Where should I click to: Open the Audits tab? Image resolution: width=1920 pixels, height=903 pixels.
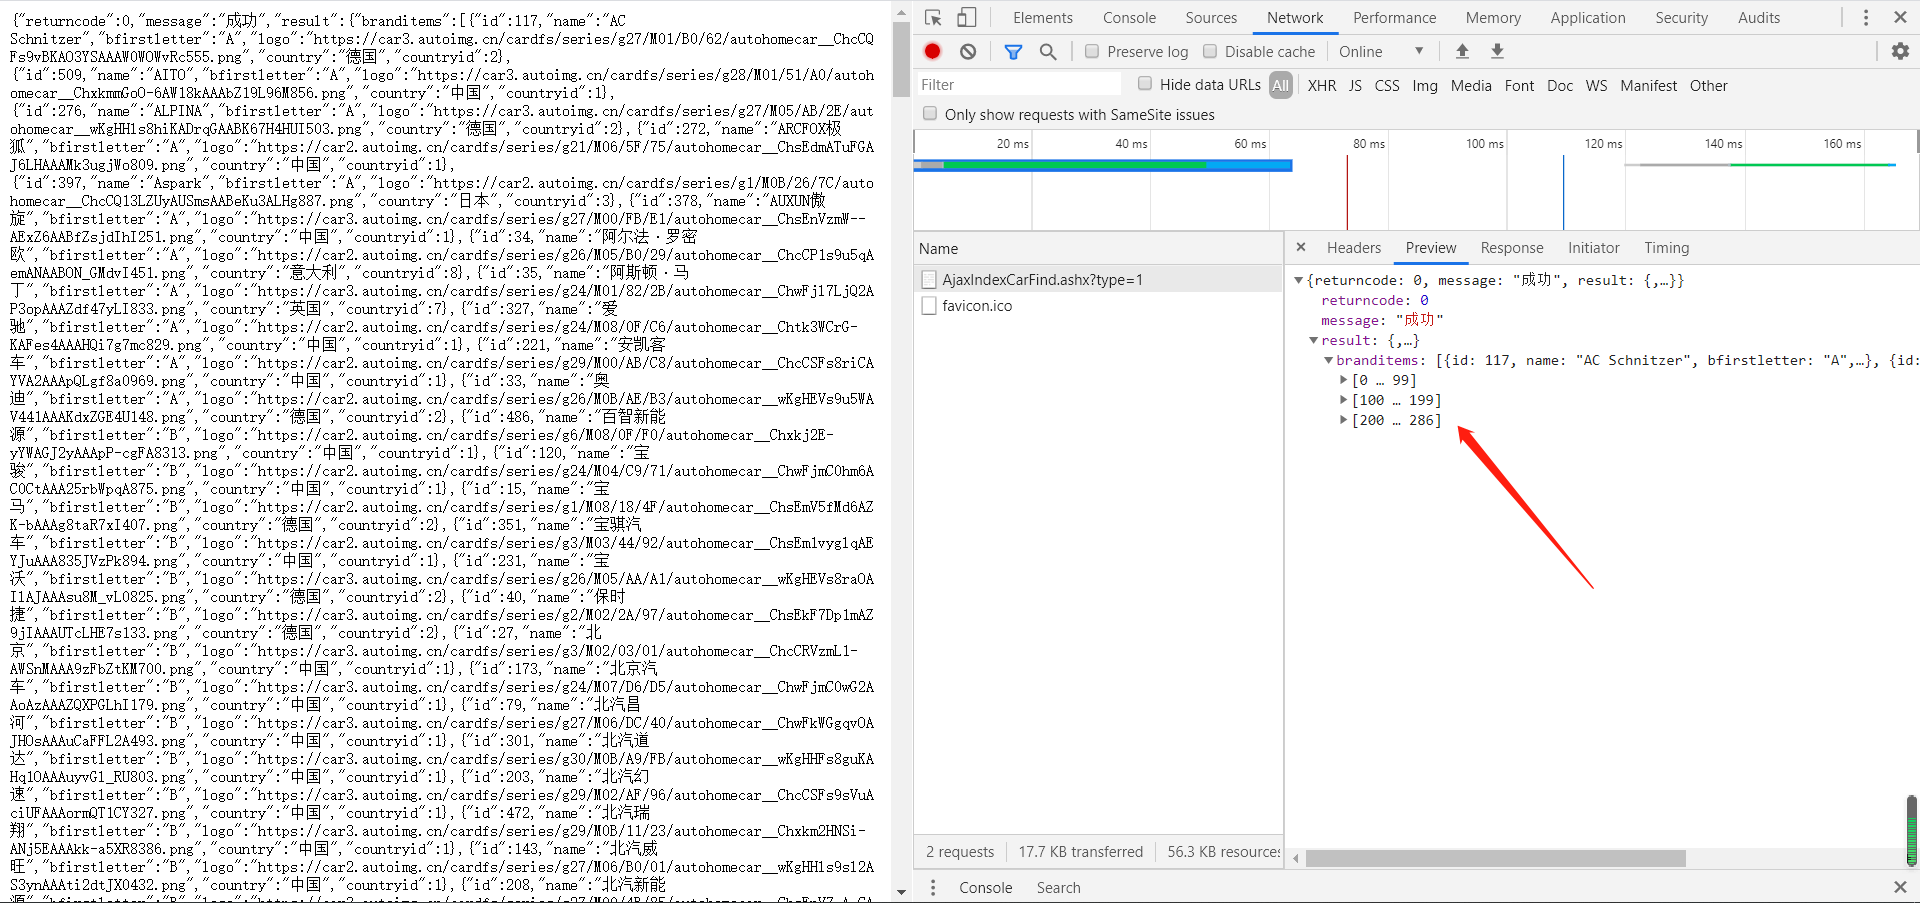tap(1759, 18)
